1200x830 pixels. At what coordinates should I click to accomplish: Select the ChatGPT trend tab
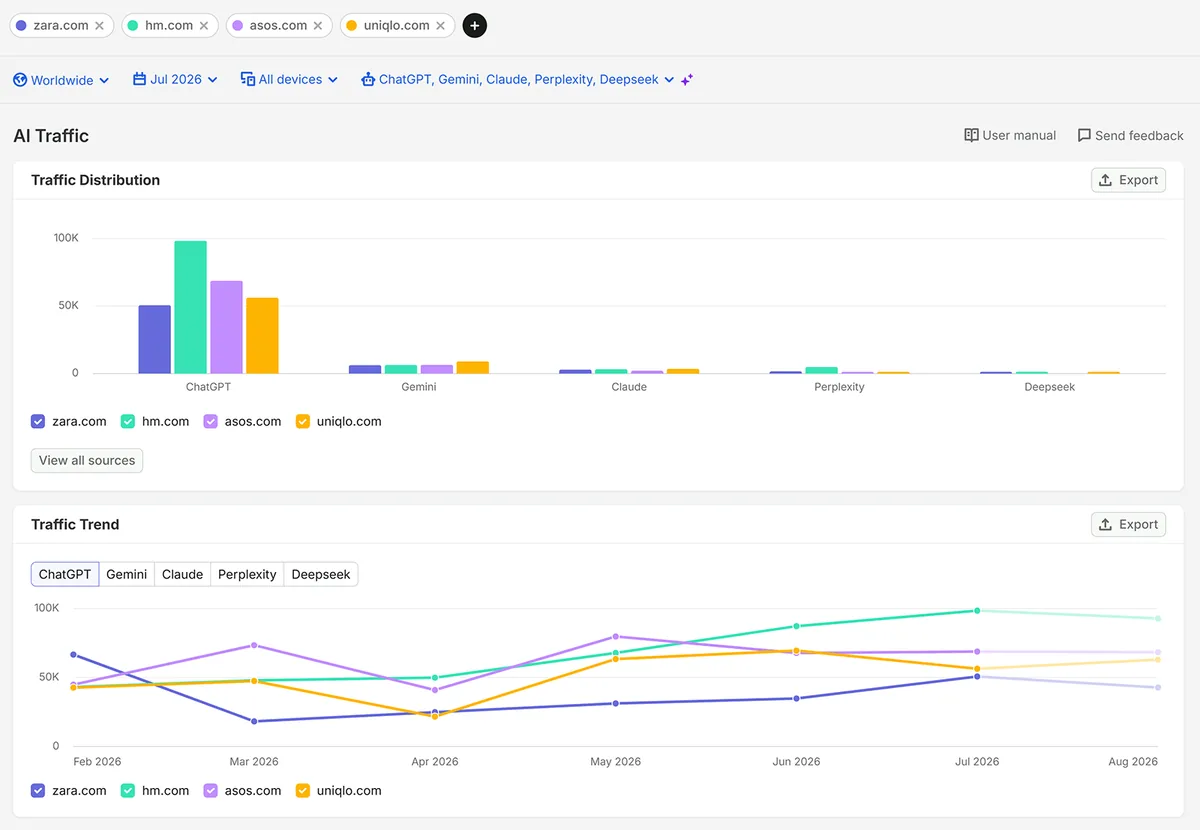click(x=65, y=574)
